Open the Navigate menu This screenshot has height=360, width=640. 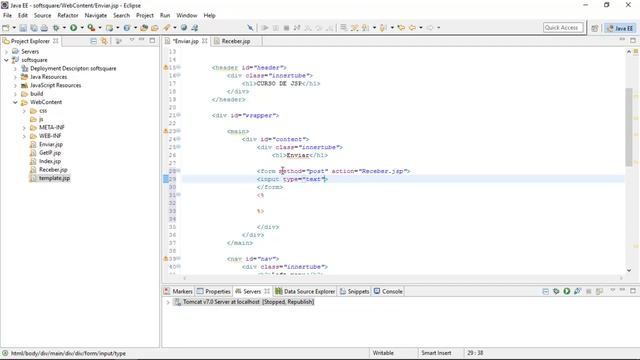96,16
